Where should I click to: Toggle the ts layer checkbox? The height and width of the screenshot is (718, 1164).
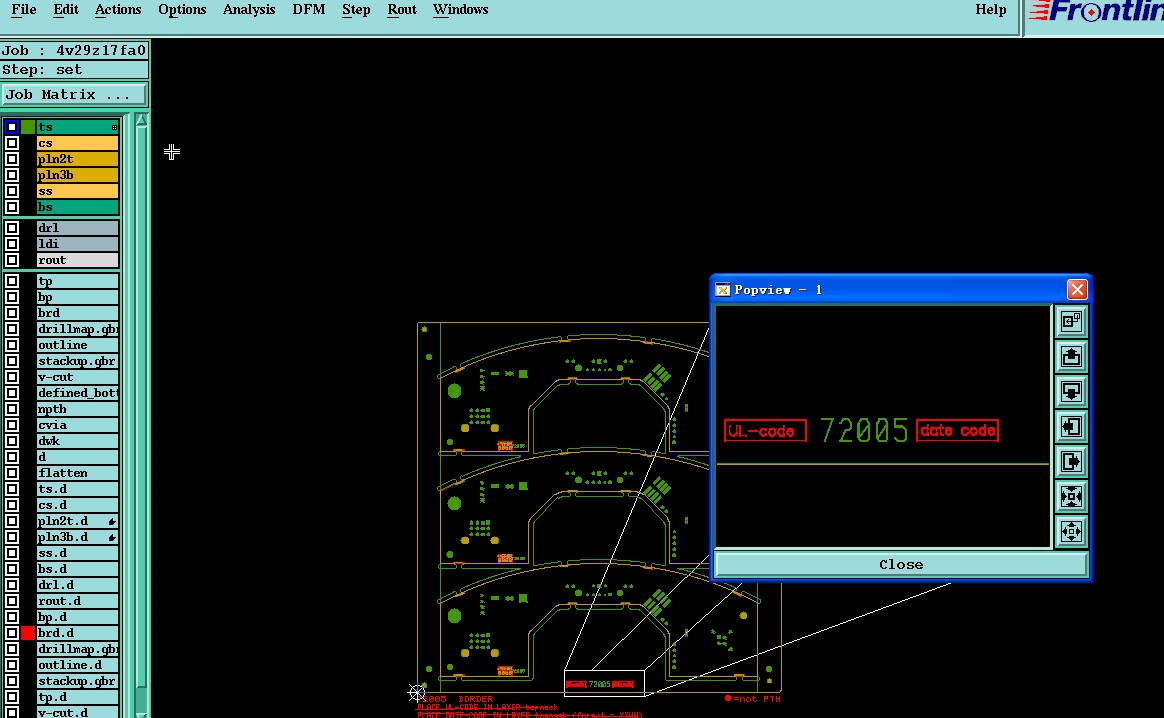(12, 127)
